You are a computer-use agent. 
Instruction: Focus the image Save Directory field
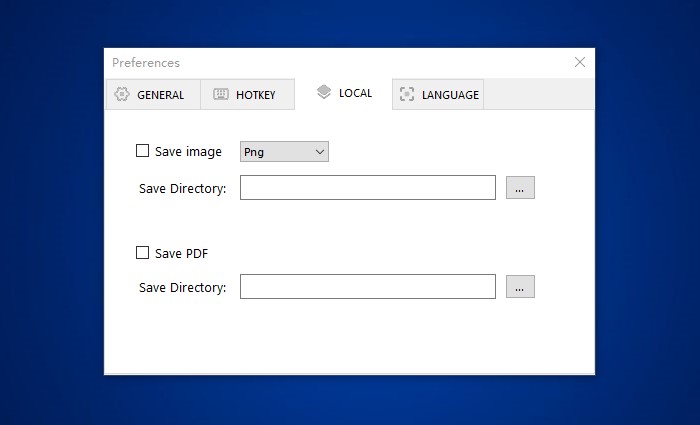pyautogui.click(x=368, y=188)
